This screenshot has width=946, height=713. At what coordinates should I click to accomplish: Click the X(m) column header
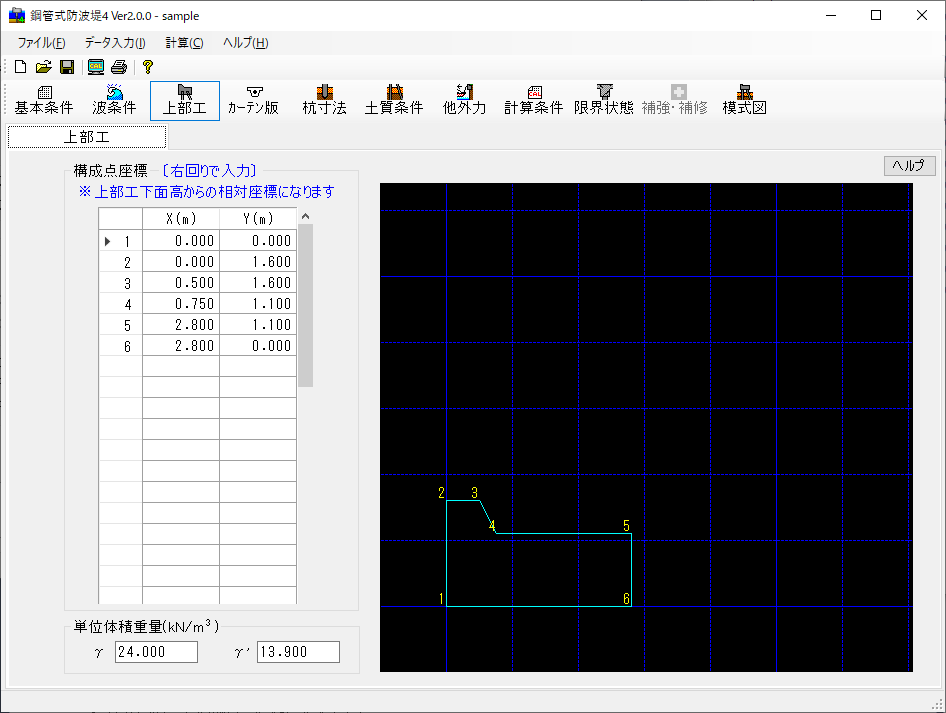pos(181,219)
